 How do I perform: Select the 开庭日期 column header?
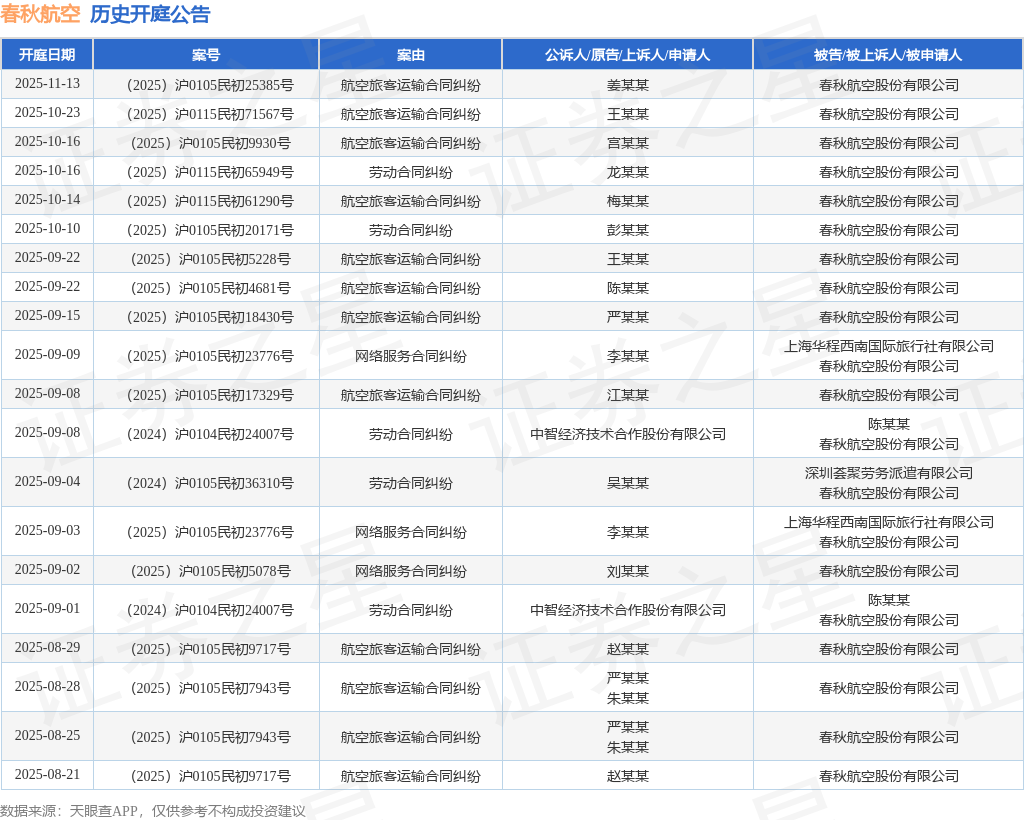click(x=47, y=55)
